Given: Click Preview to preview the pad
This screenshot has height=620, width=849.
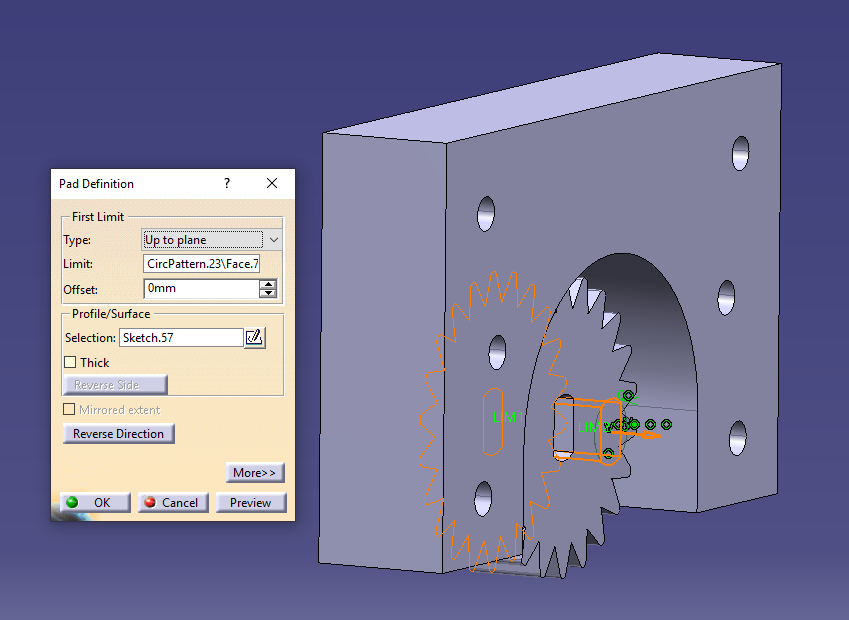Looking at the screenshot, I should point(250,502).
